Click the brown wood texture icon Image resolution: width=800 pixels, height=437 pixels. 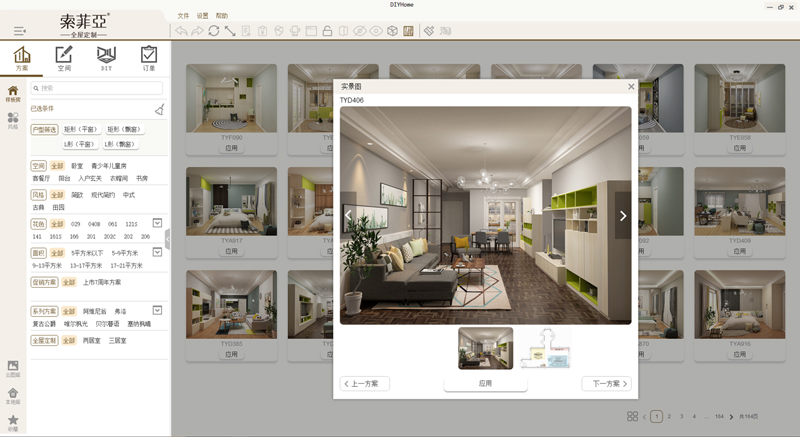coord(408,31)
